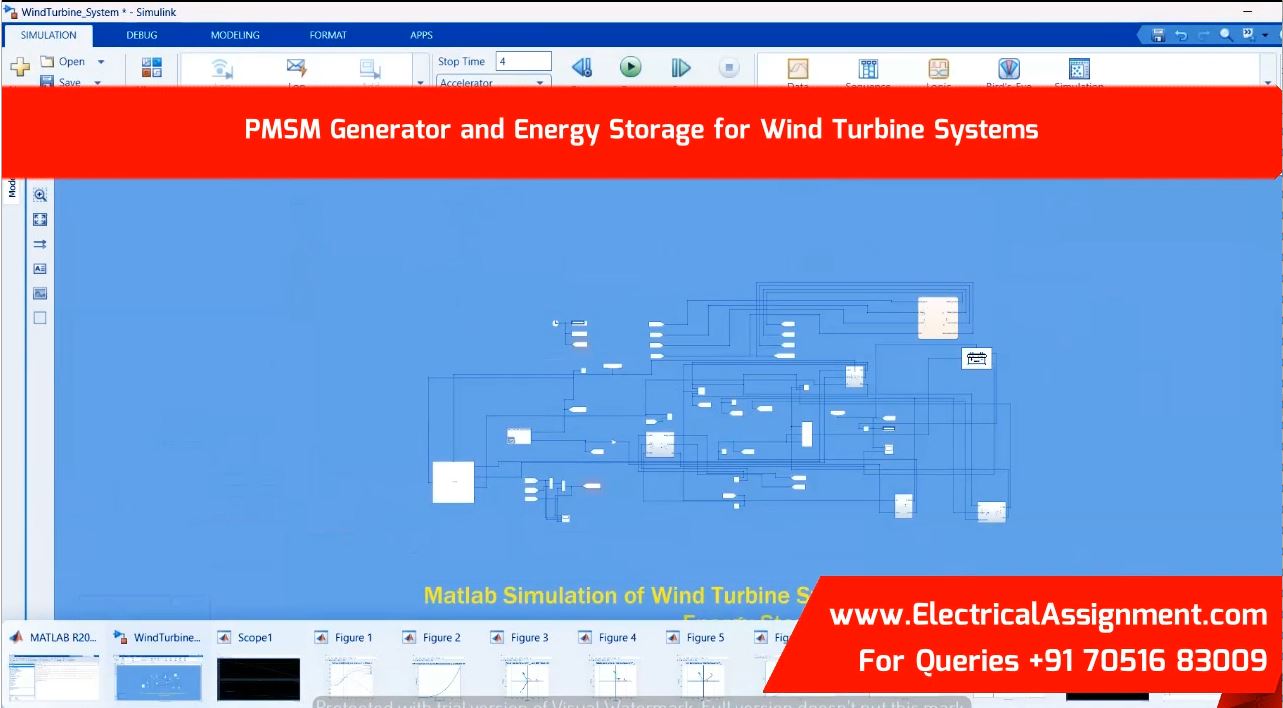Toggle the sample time arrows palette icon
This screenshot has width=1283, height=708.
pos(40,244)
